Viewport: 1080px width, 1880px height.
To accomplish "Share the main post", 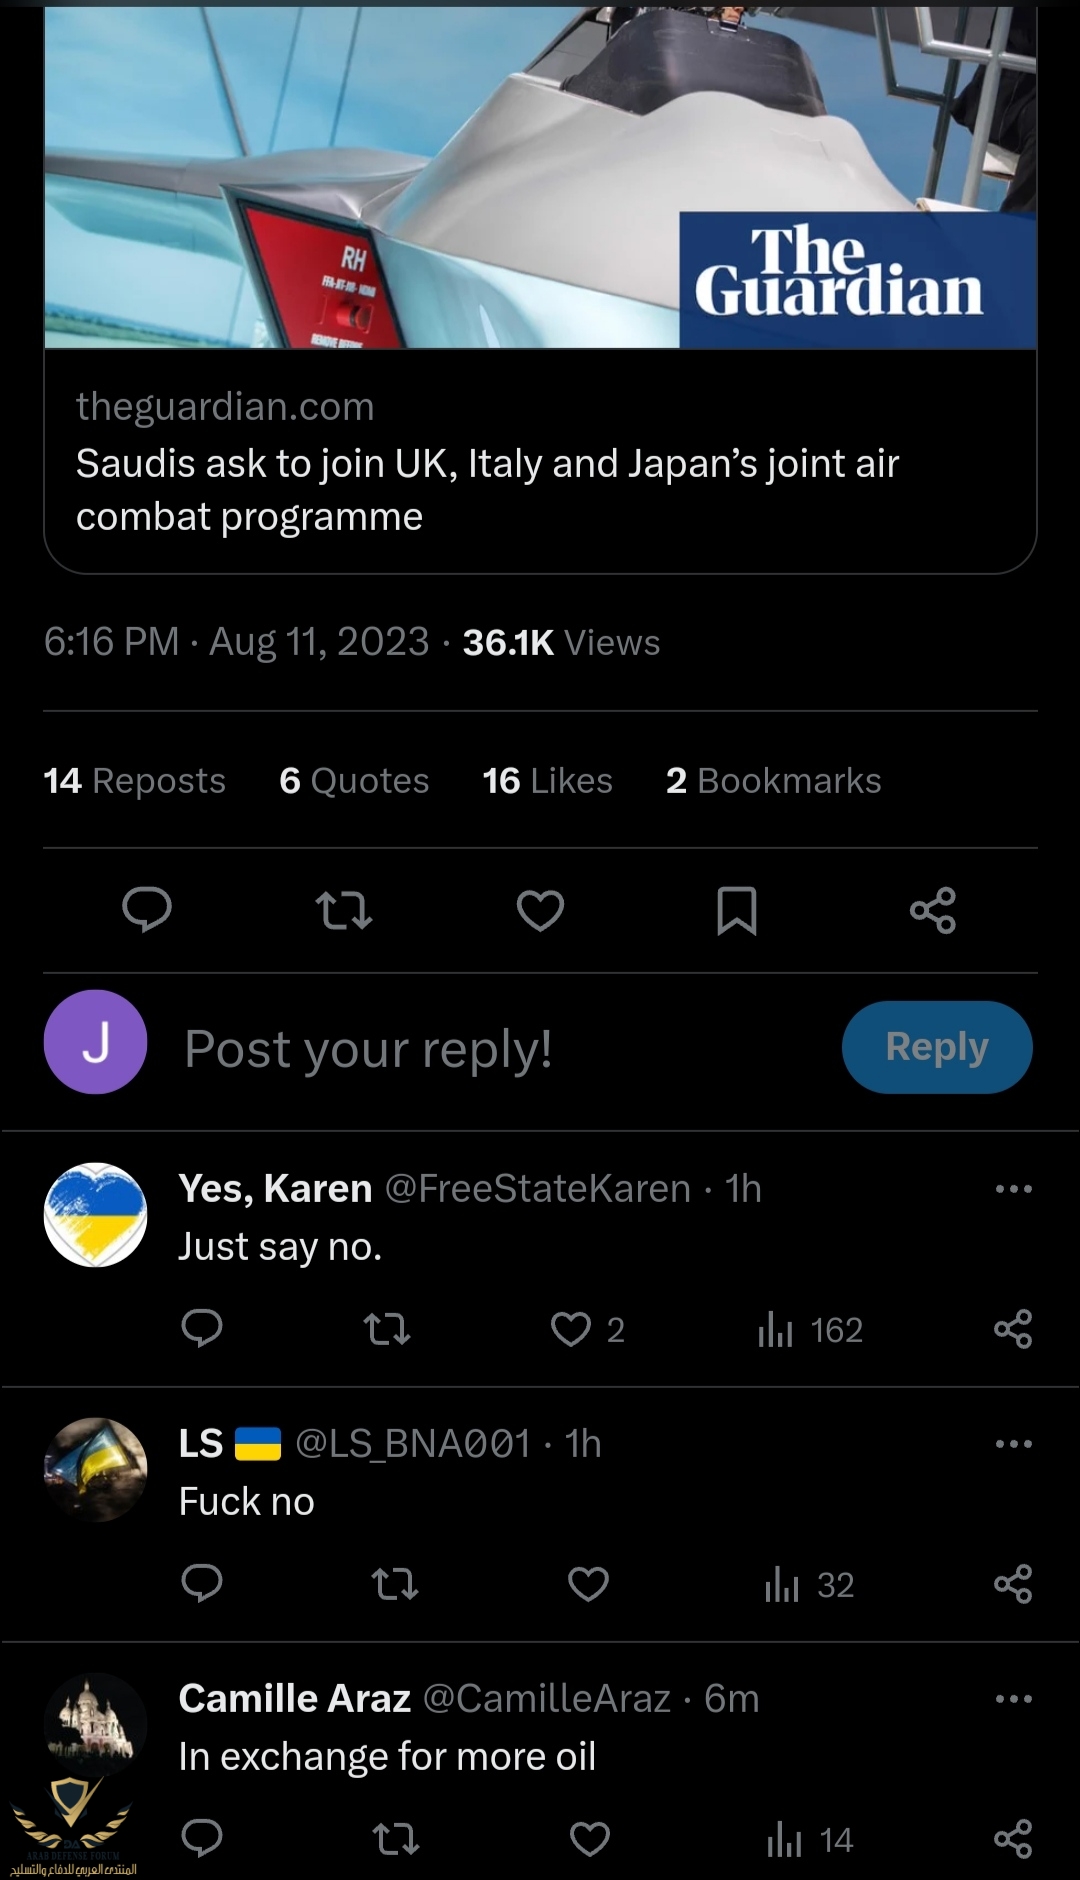I will tap(933, 911).
